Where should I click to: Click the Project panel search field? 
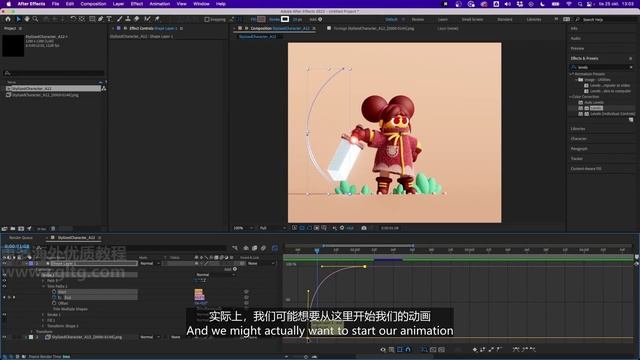[x=53, y=73]
